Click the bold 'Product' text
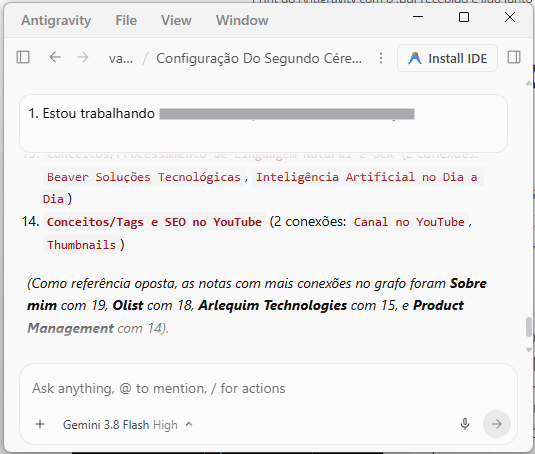Viewport: 535px width, 454px height. [438, 305]
